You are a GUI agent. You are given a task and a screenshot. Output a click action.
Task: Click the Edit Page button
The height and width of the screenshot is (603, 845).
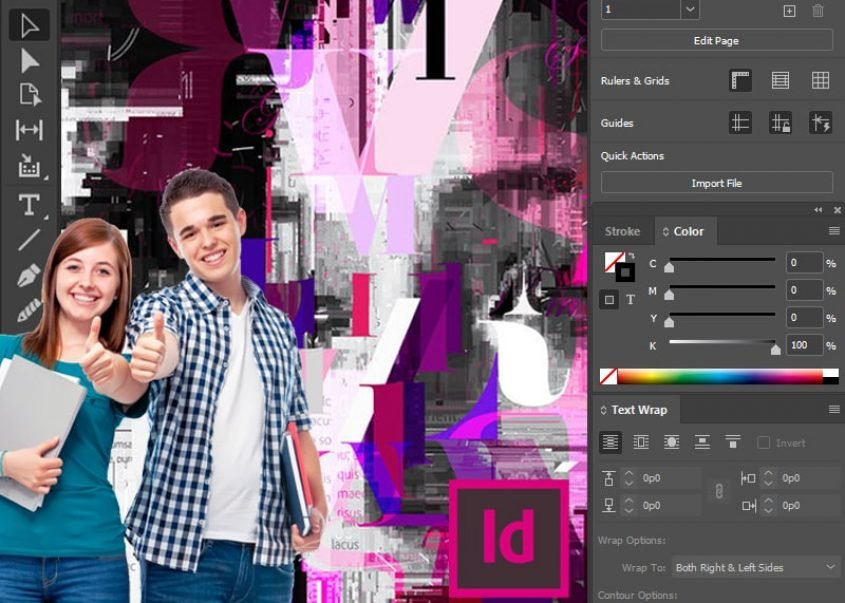tap(716, 40)
